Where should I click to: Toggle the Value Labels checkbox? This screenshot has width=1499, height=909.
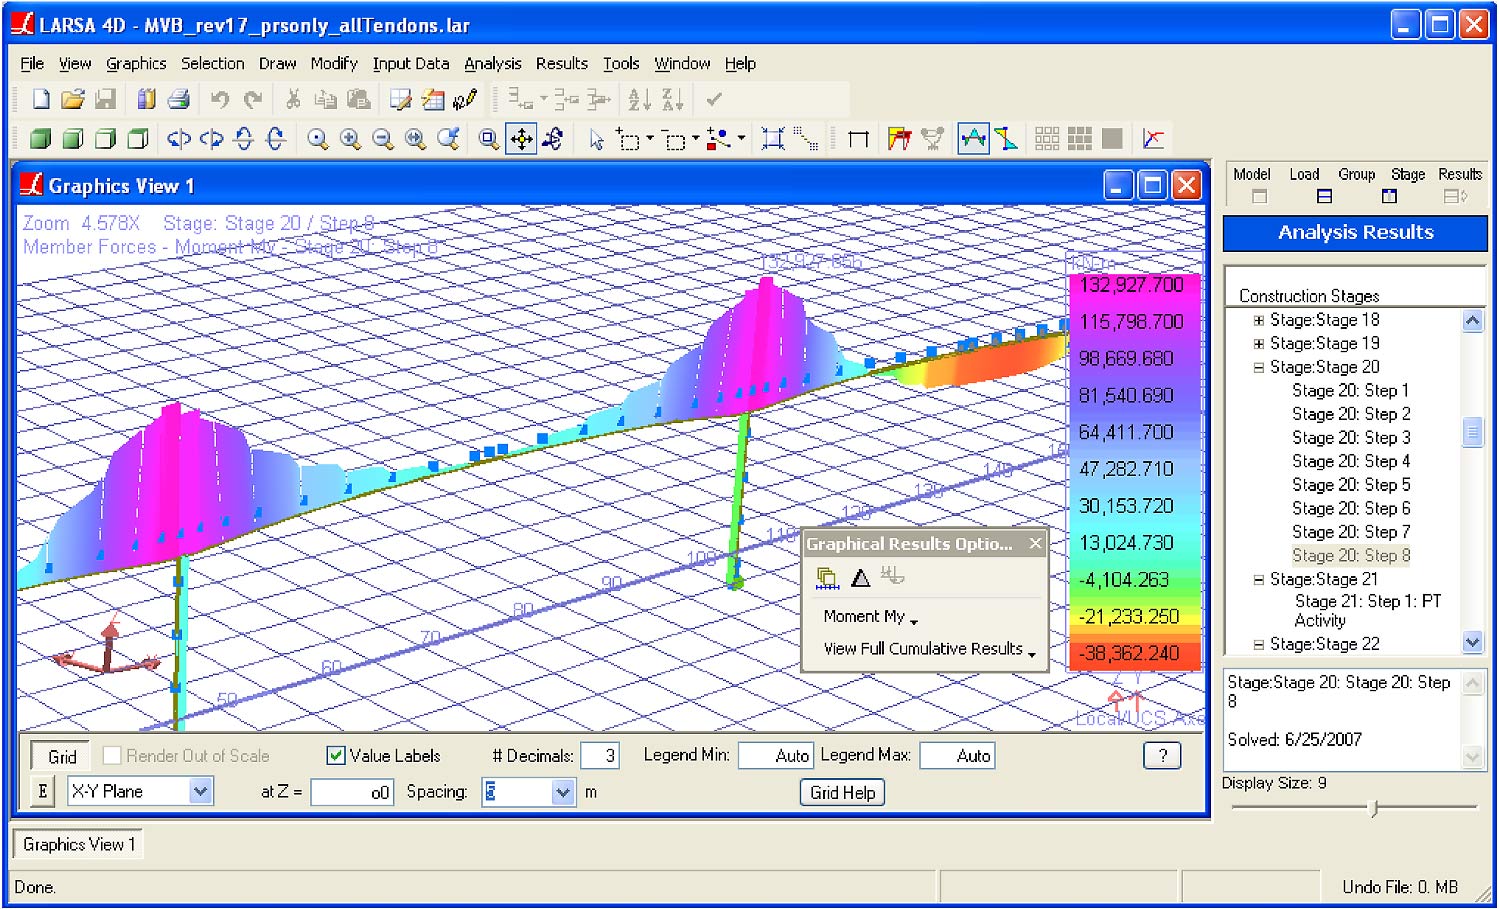pyautogui.click(x=336, y=756)
